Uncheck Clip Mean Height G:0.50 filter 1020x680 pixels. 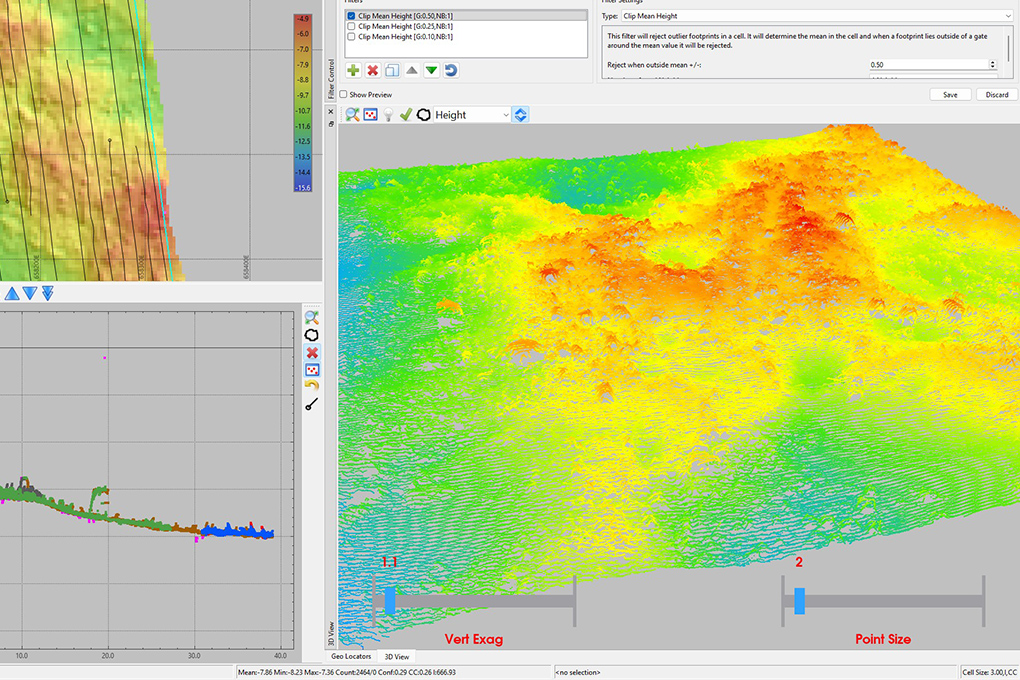(x=351, y=16)
